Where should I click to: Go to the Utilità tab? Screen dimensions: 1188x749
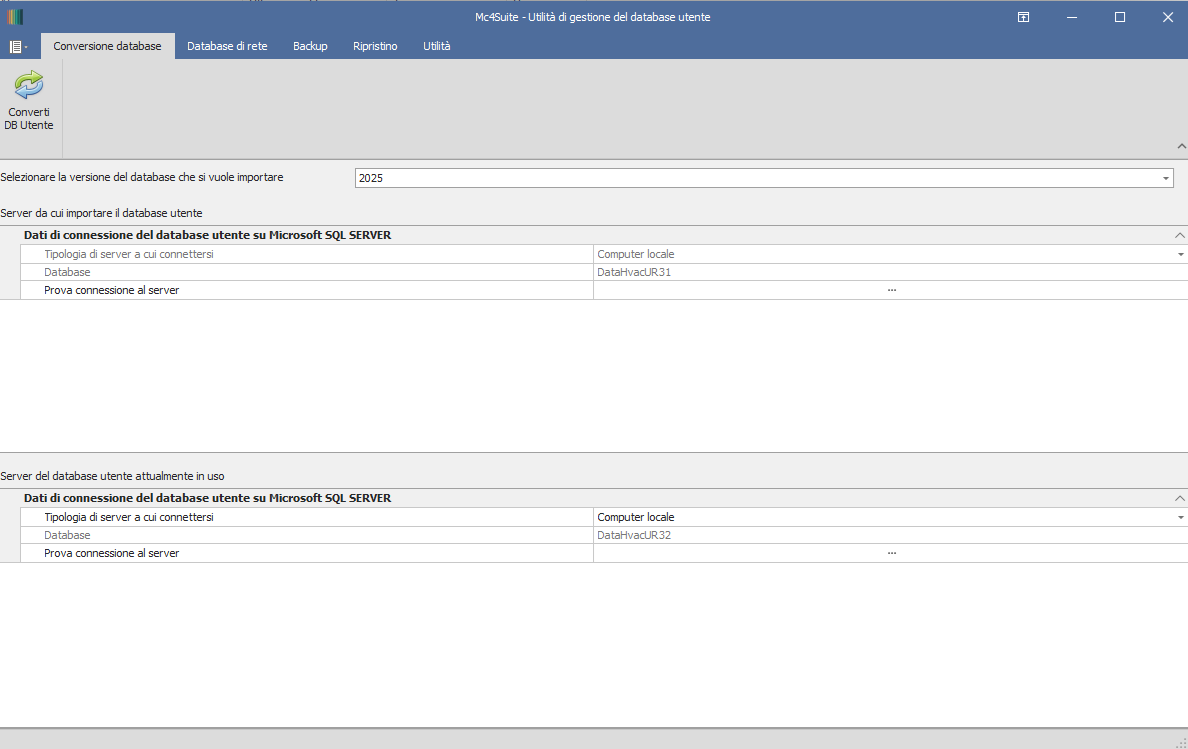436,46
